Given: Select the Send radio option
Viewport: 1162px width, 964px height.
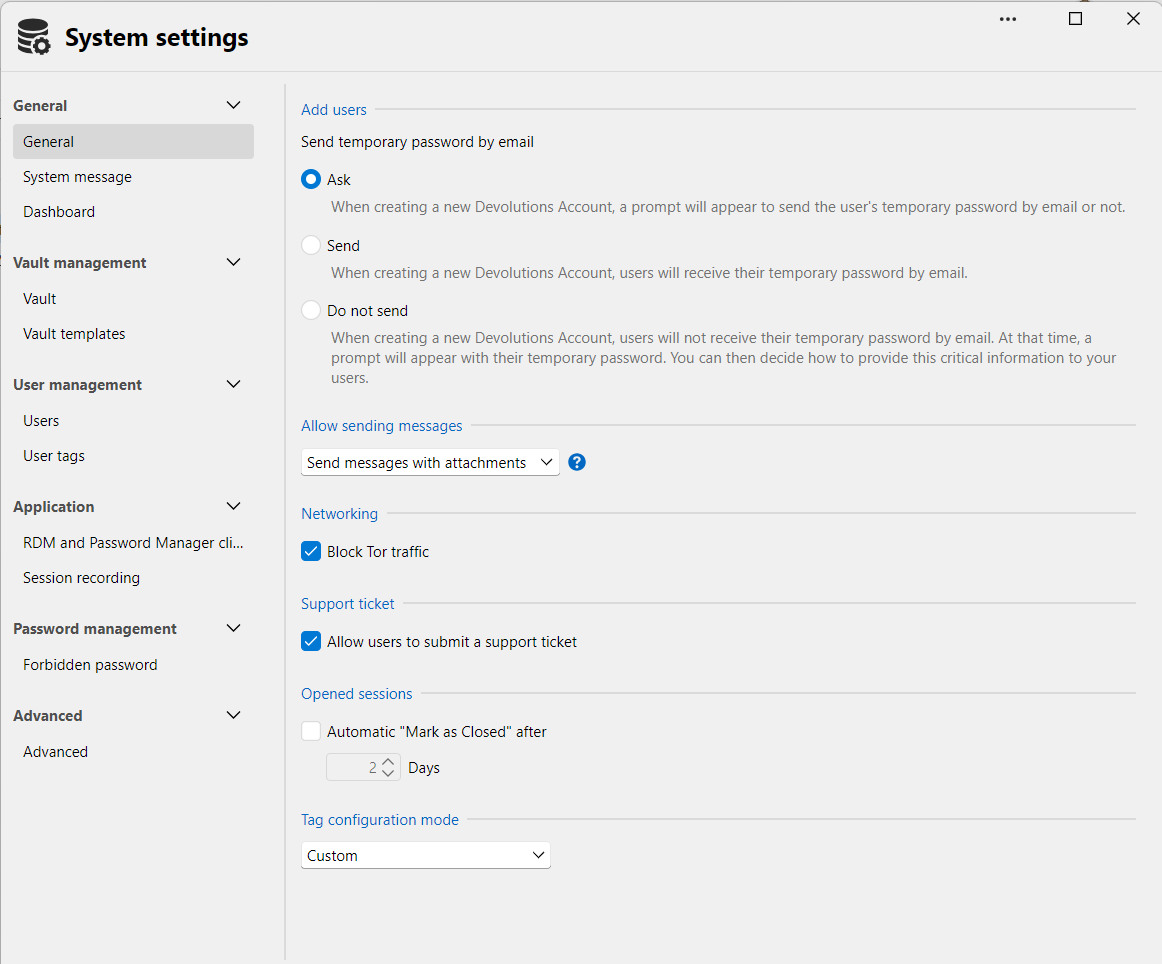Looking at the screenshot, I should (x=311, y=245).
